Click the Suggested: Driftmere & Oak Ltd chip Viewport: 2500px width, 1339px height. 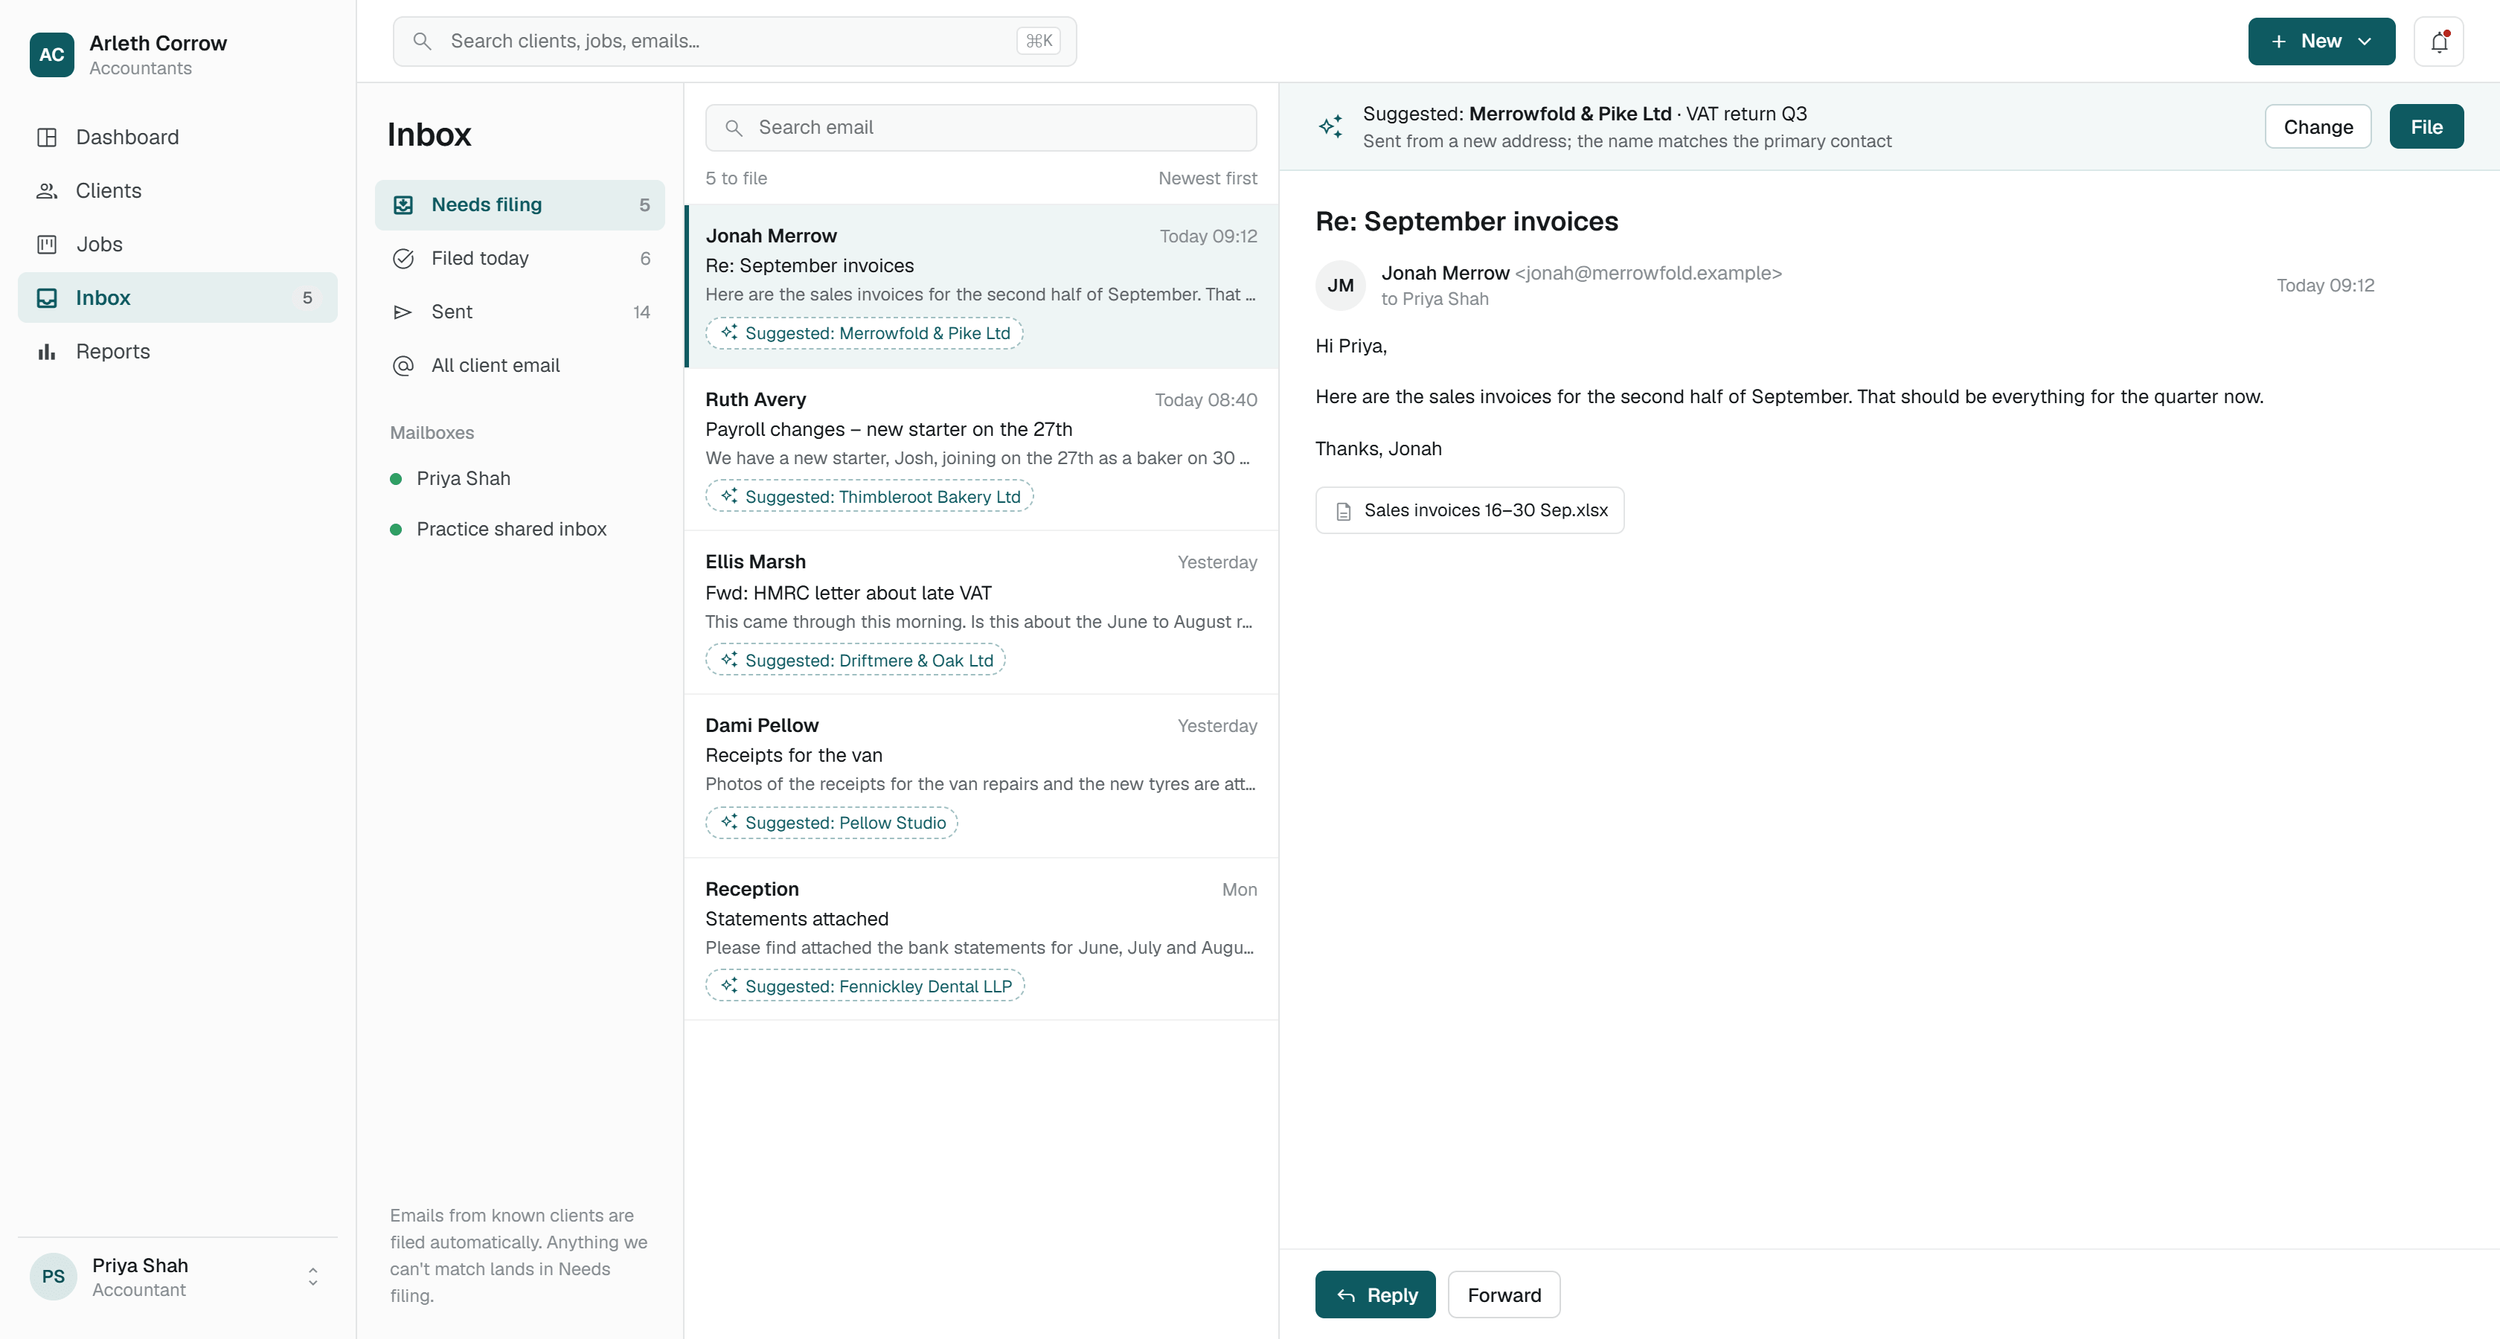[x=855, y=661]
